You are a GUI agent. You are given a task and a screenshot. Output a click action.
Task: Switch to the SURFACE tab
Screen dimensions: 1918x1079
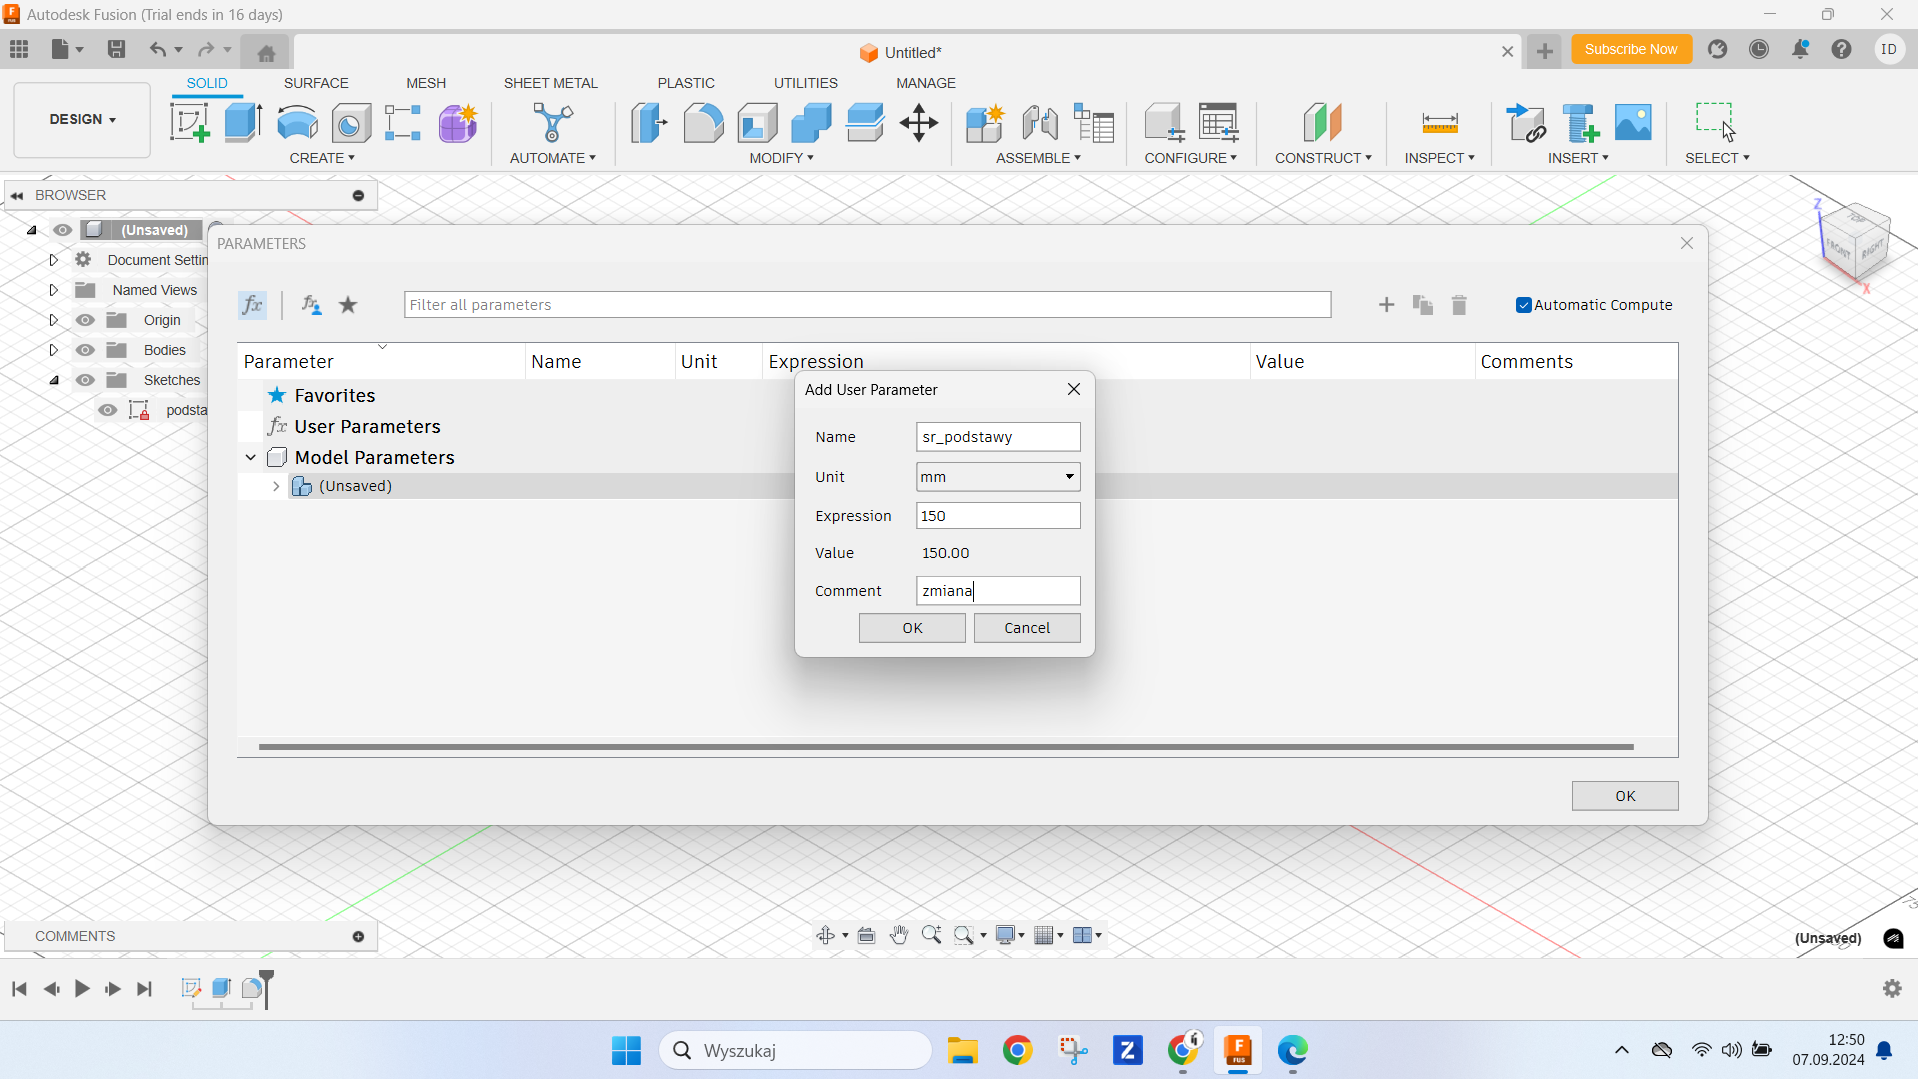pyautogui.click(x=316, y=83)
